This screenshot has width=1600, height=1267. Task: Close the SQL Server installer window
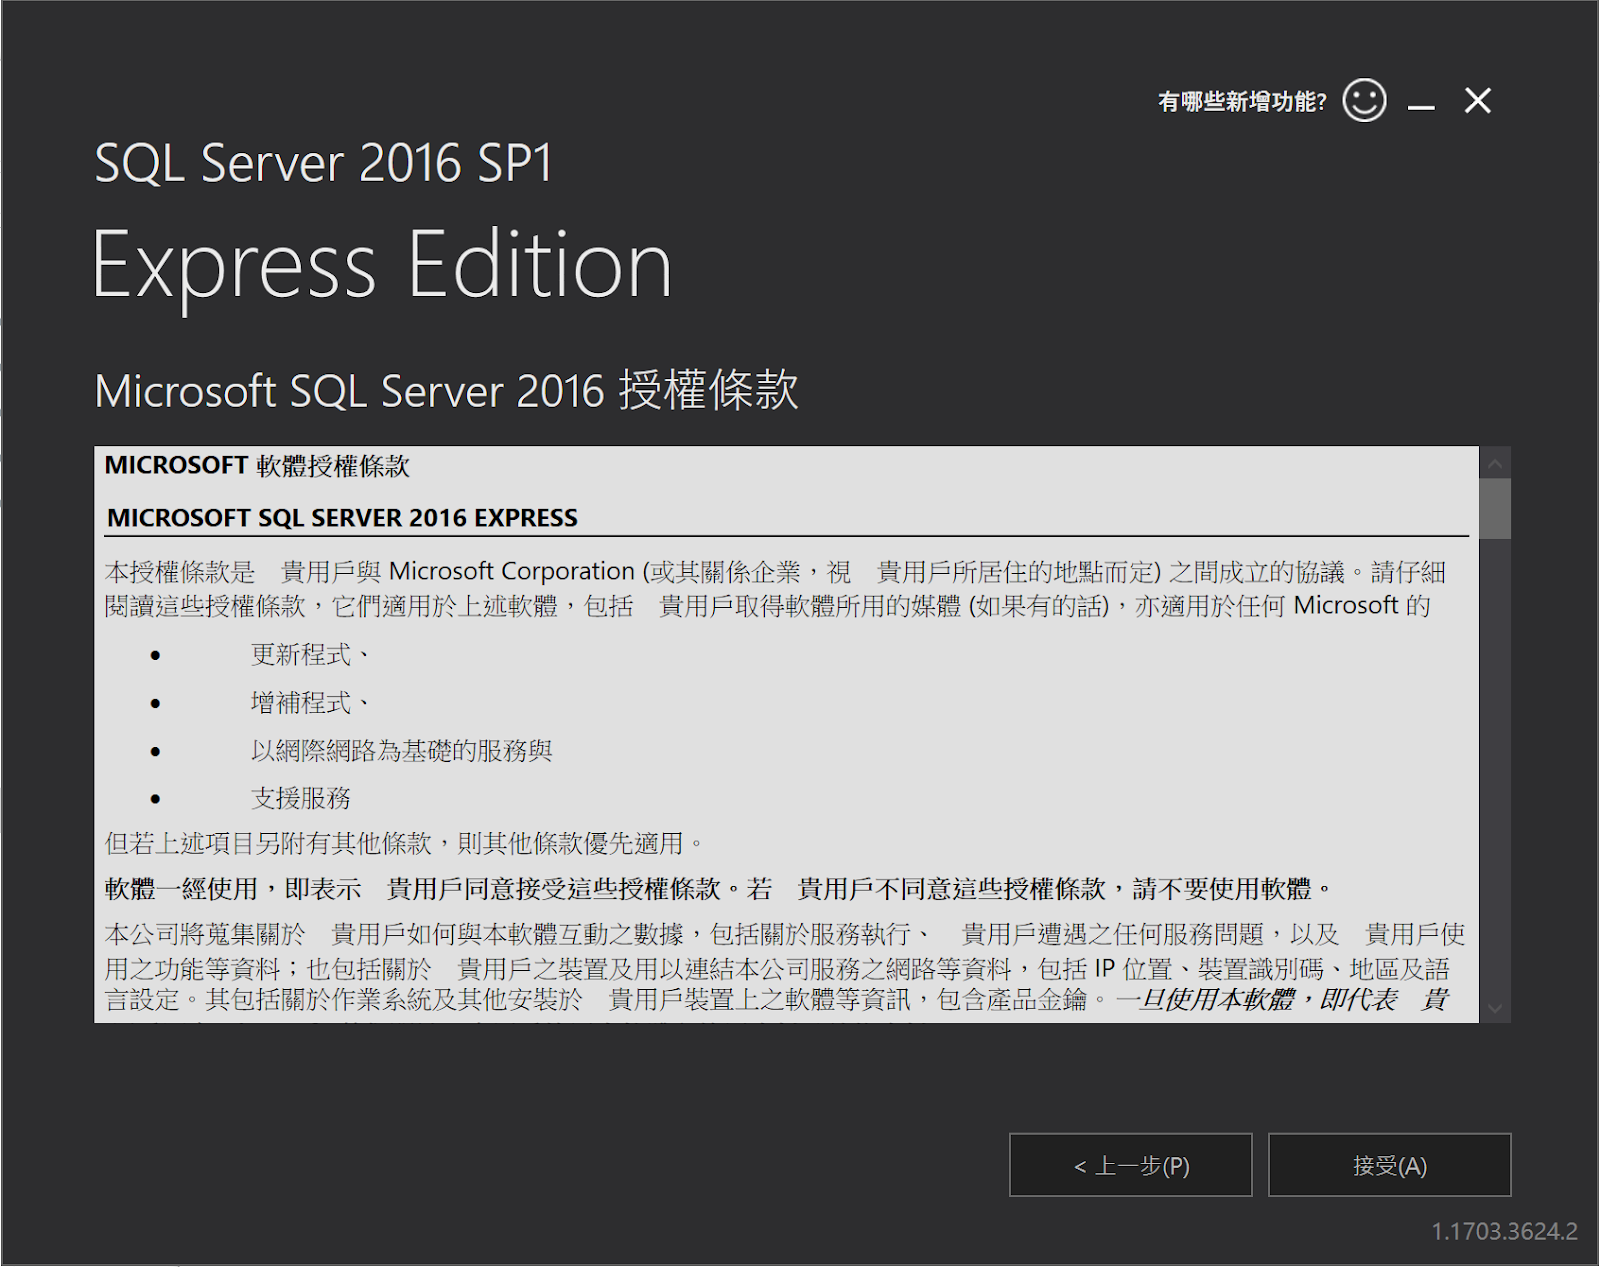pos(1477,100)
